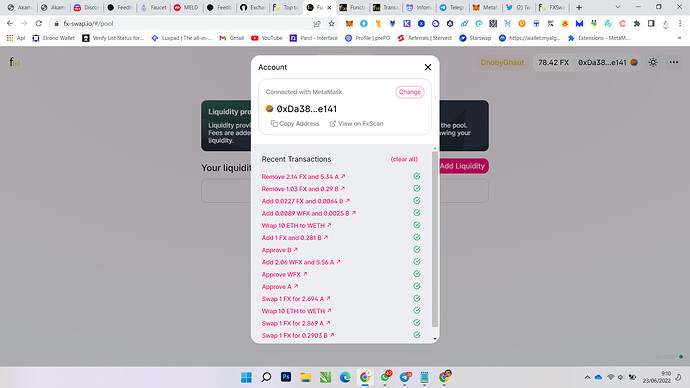Open the three-dot more menu

[x=674, y=62]
